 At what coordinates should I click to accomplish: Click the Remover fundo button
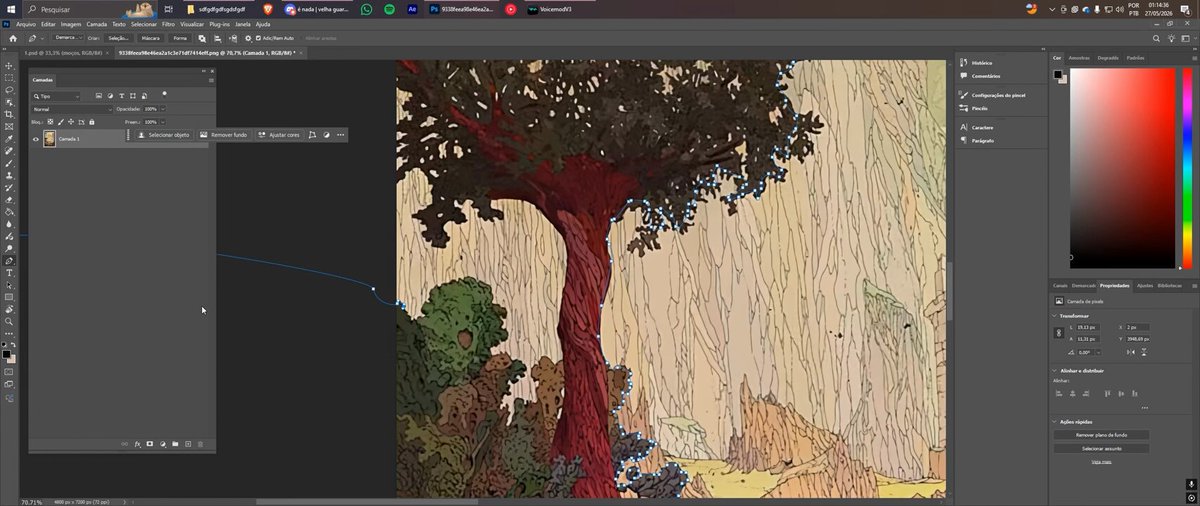click(x=223, y=134)
